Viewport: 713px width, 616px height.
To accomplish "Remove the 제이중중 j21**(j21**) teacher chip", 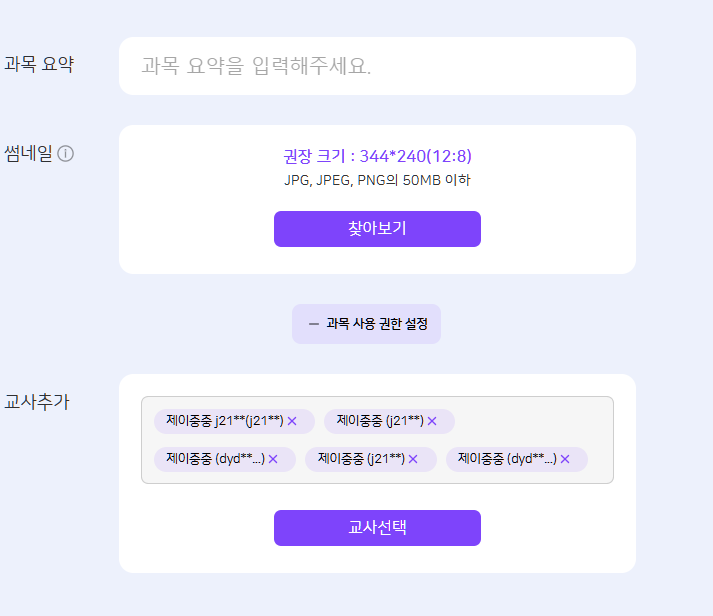I will [x=292, y=421].
